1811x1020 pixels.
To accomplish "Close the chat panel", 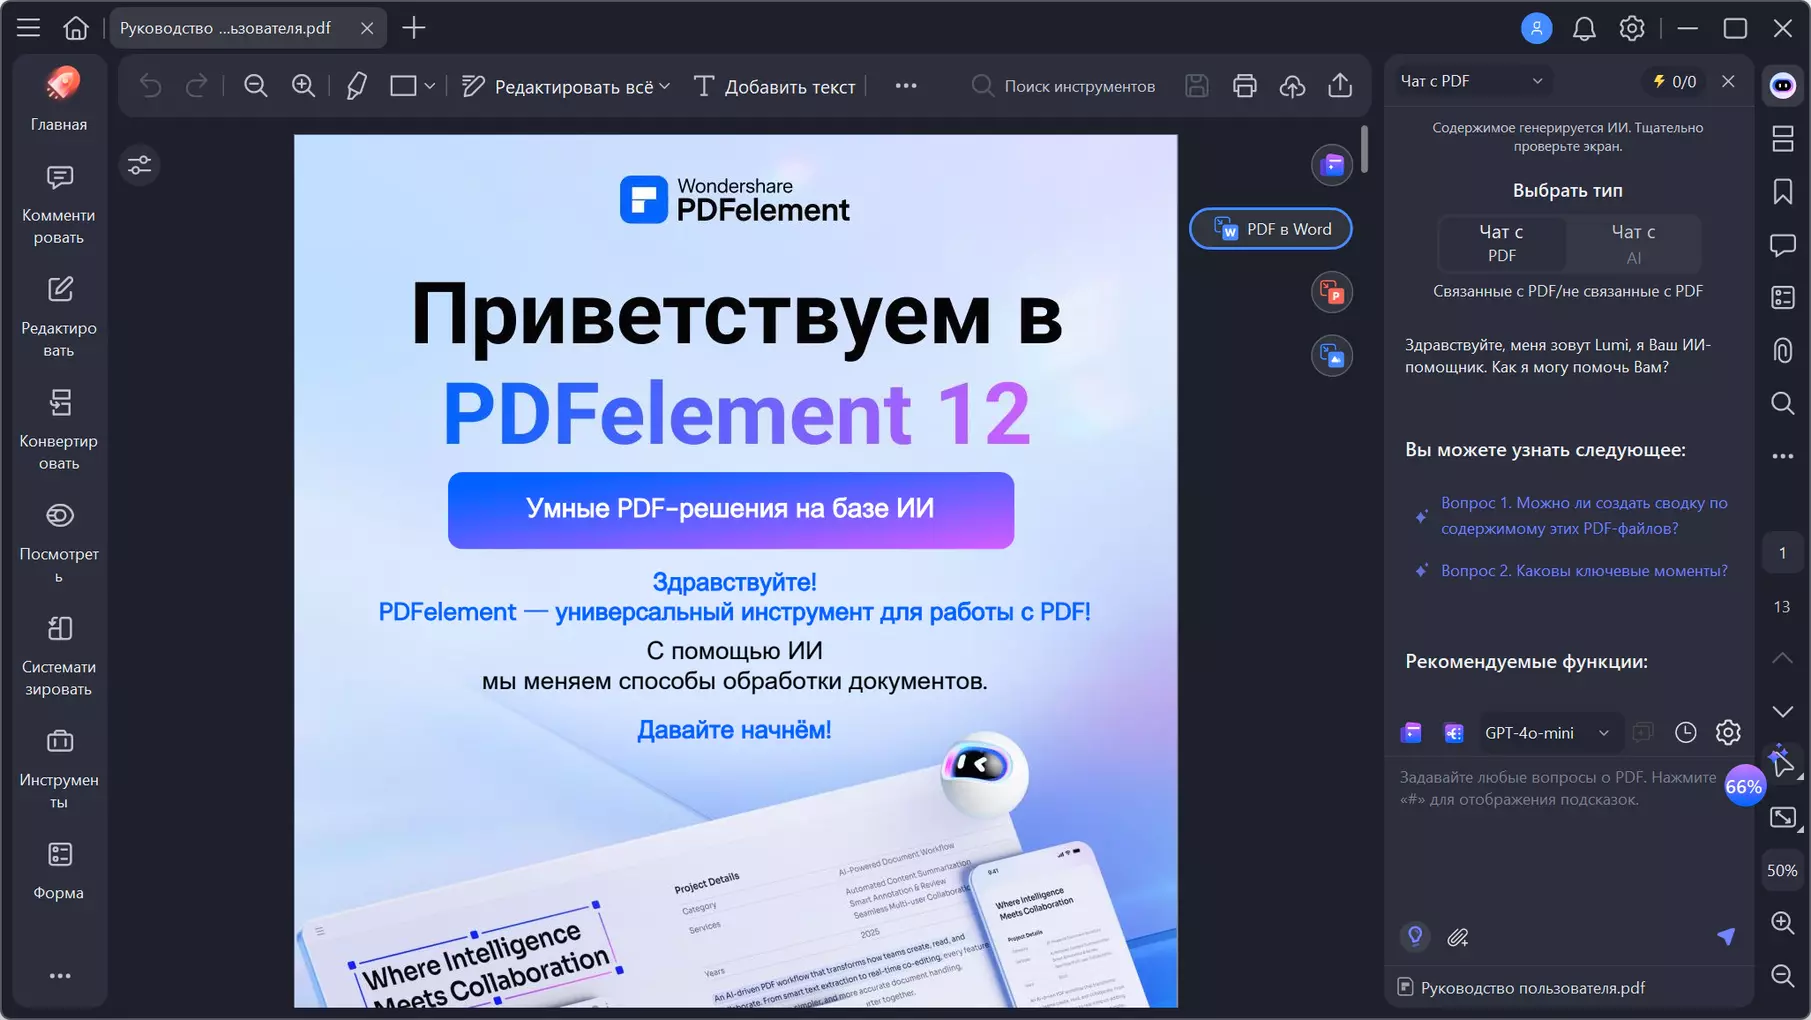I will click(1728, 81).
